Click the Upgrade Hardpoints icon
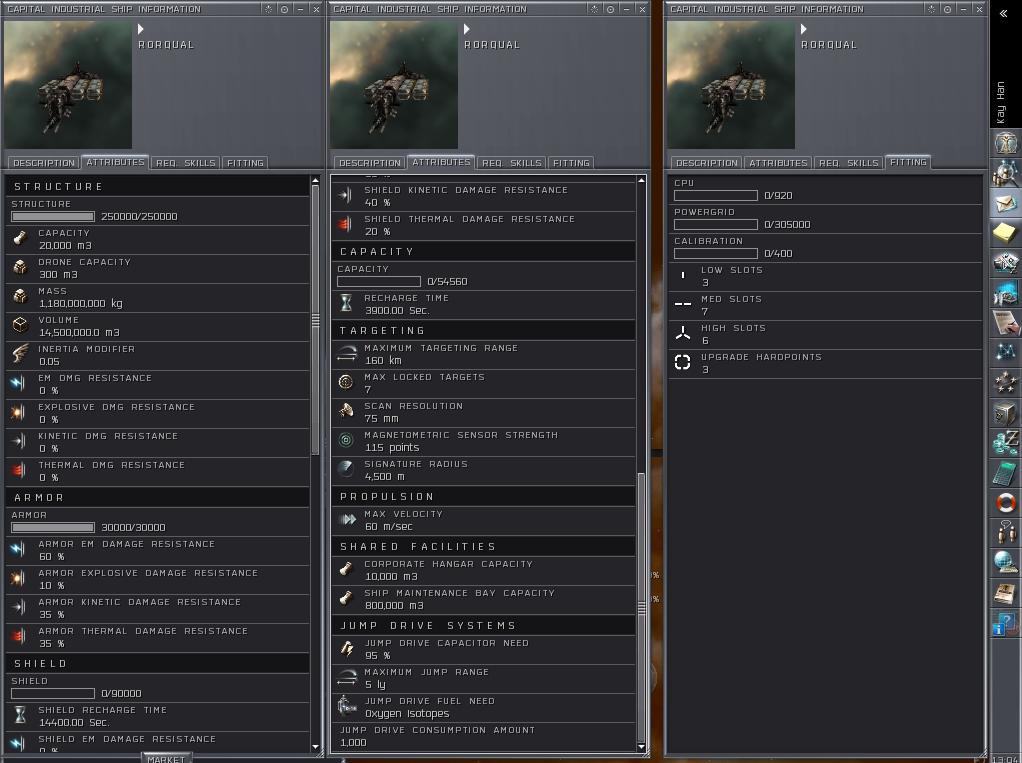Image resolution: width=1022 pixels, height=763 pixels. [682, 362]
